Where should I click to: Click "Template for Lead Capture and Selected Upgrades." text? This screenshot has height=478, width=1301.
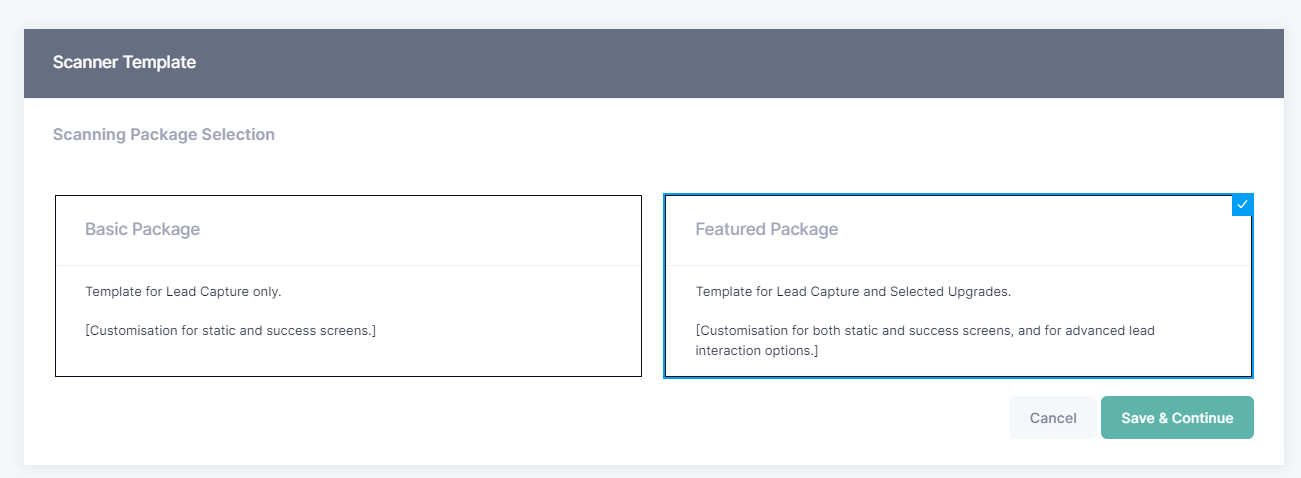(x=853, y=292)
